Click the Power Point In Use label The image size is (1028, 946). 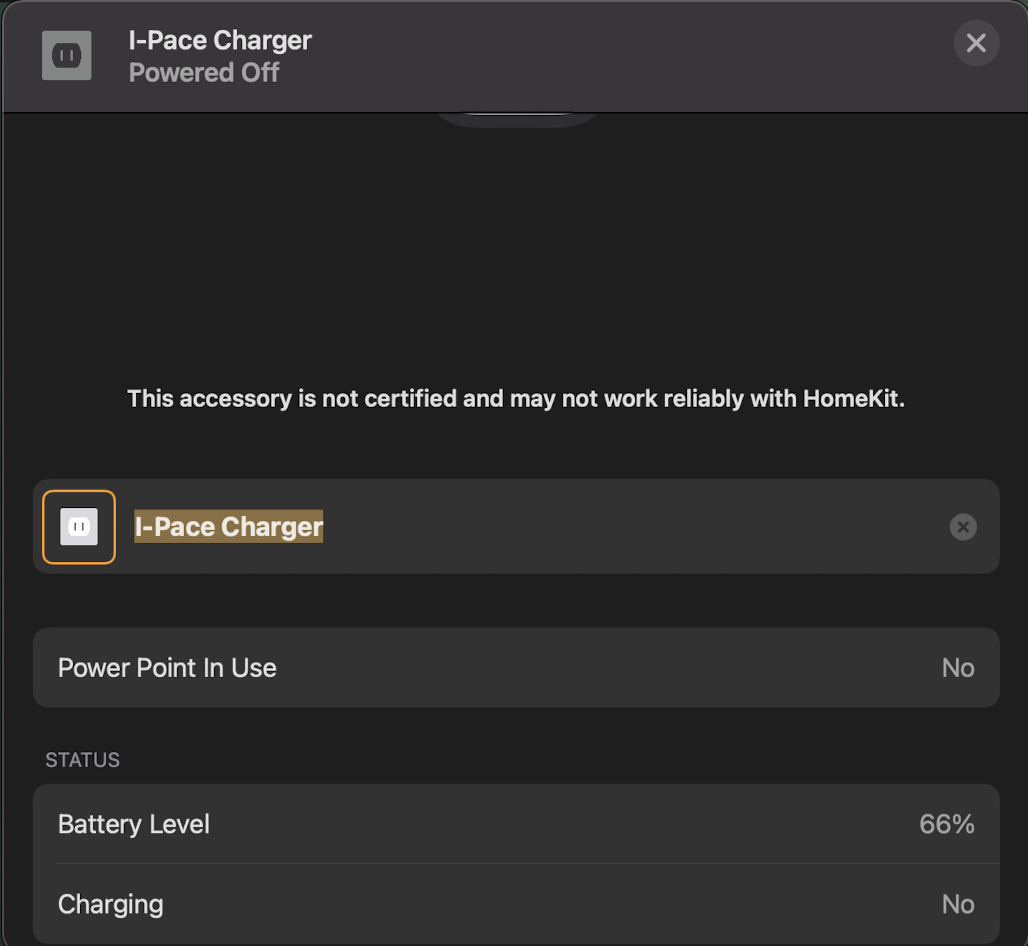[x=167, y=668]
